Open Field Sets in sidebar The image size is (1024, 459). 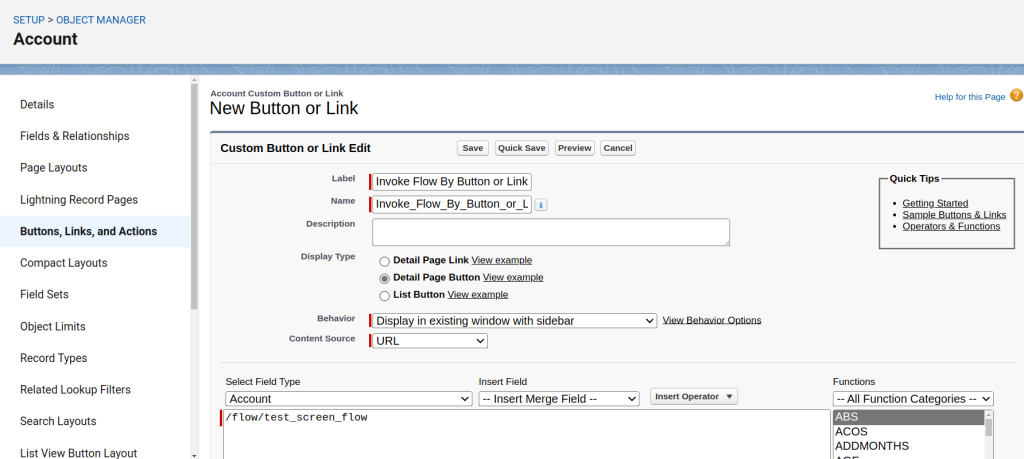(x=44, y=294)
